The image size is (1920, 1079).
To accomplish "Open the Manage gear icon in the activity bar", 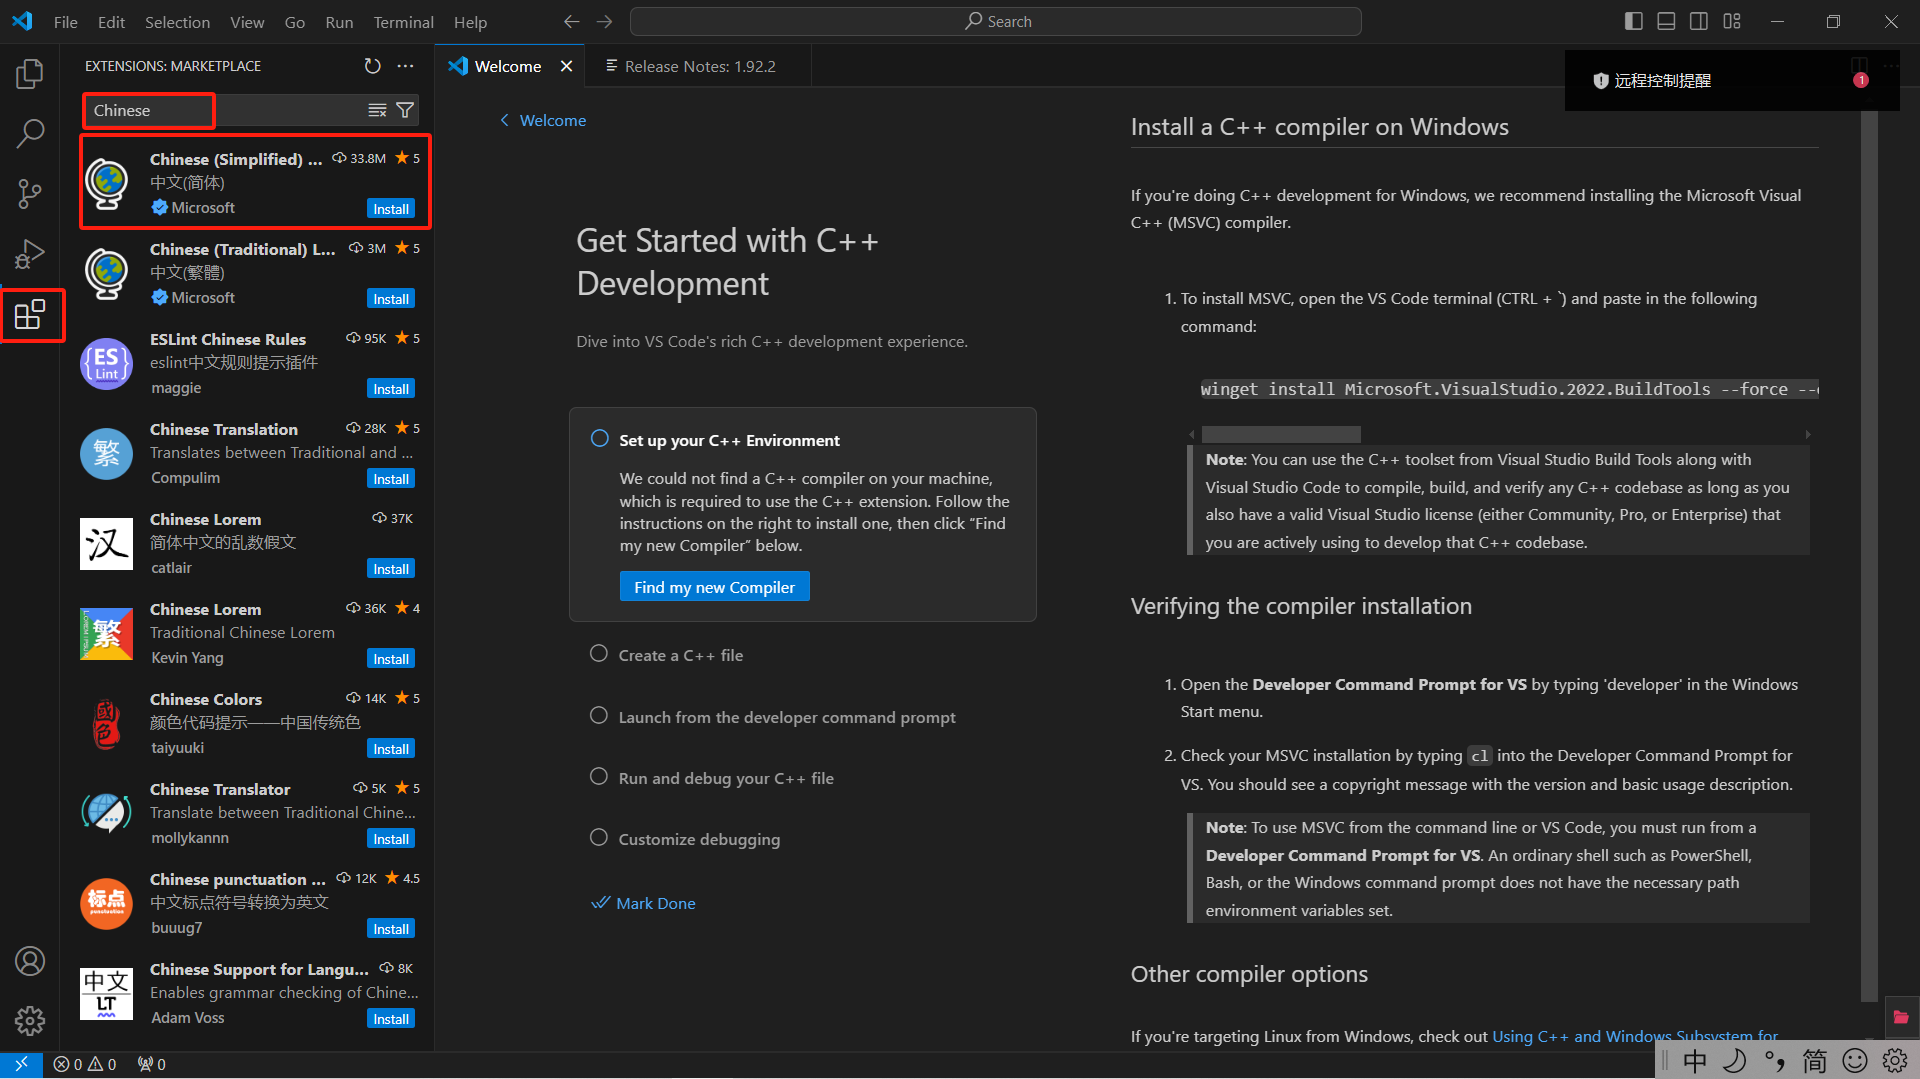I will tap(30, 1020).
